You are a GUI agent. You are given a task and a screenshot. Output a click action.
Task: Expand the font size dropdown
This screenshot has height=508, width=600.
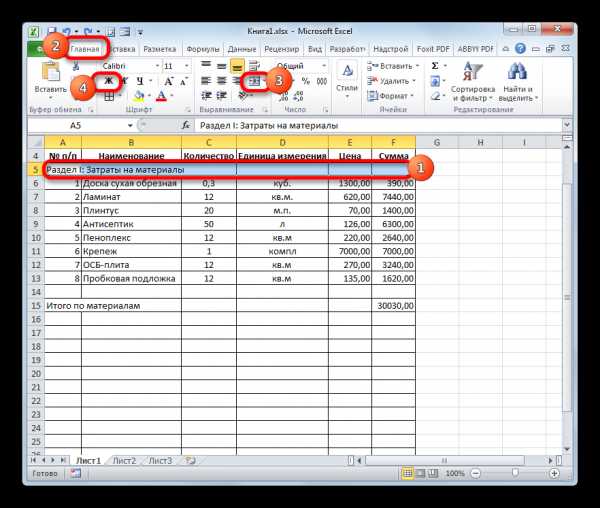(x=182, y=66)
